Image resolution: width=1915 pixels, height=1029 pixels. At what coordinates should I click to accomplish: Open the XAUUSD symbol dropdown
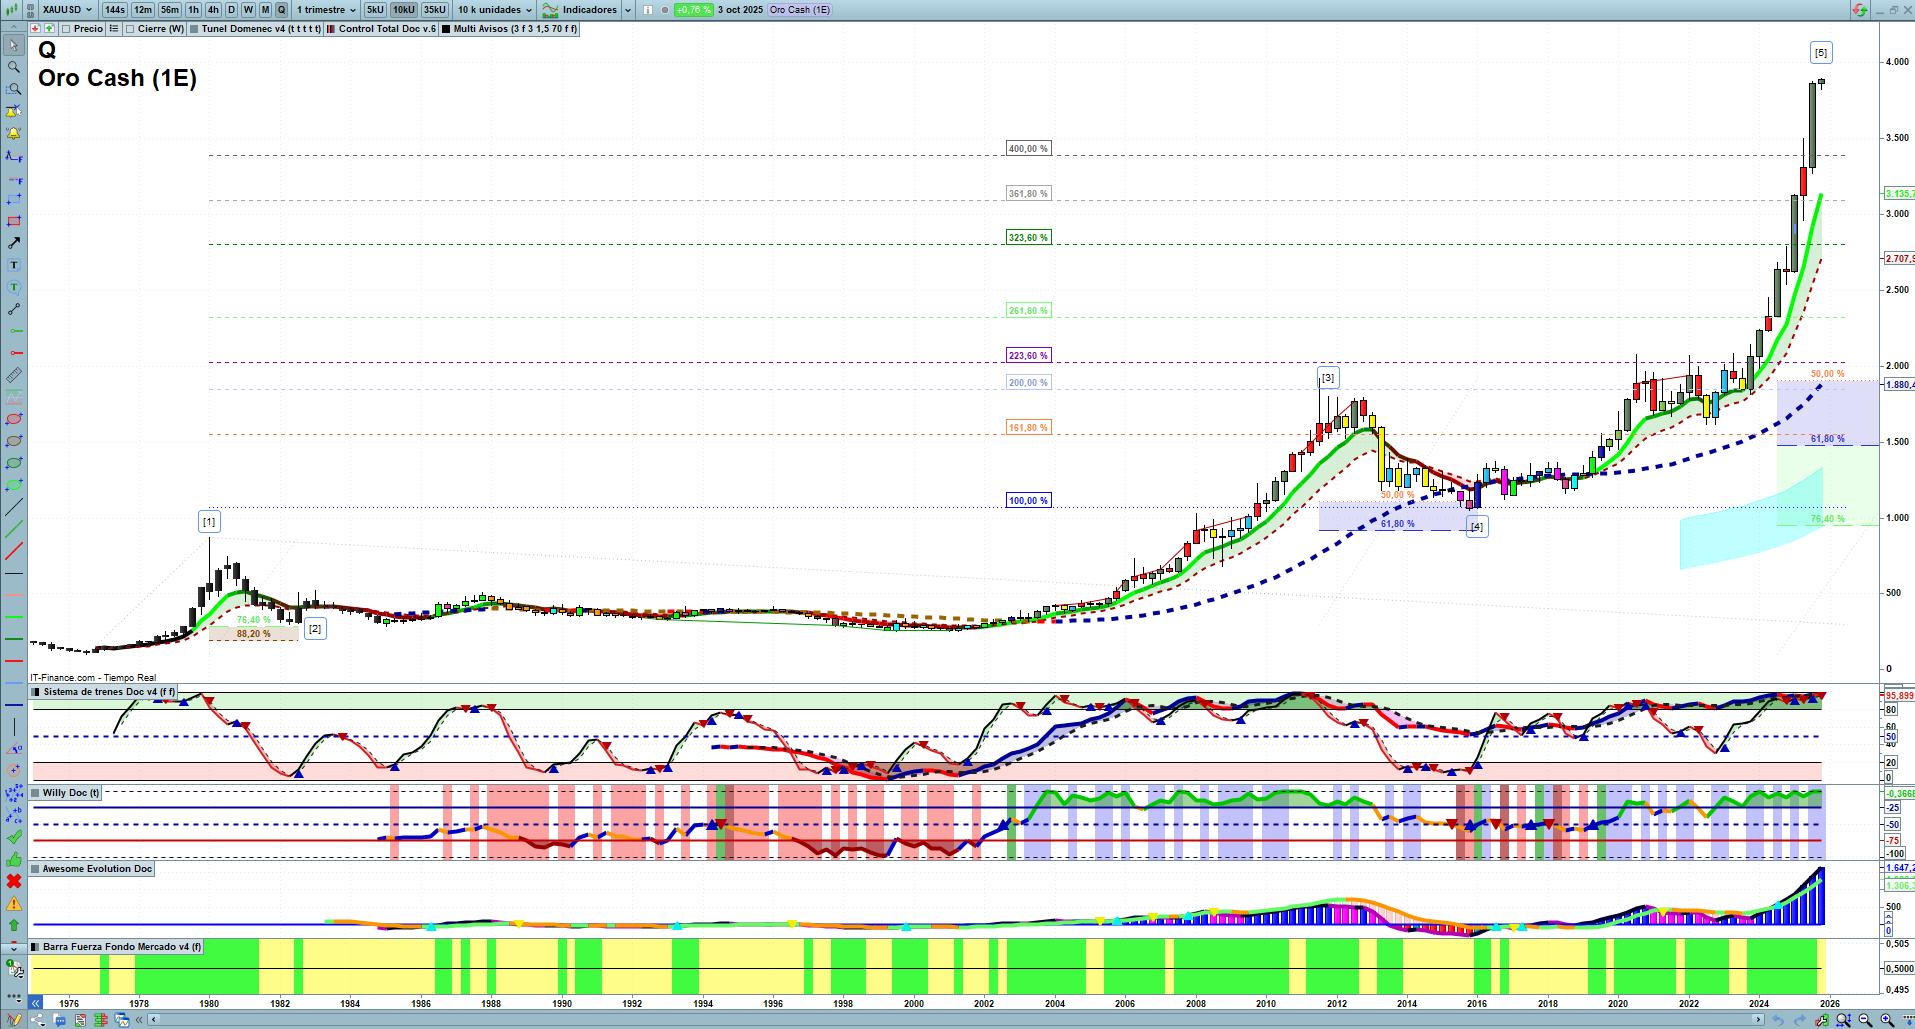coord(67,10)
